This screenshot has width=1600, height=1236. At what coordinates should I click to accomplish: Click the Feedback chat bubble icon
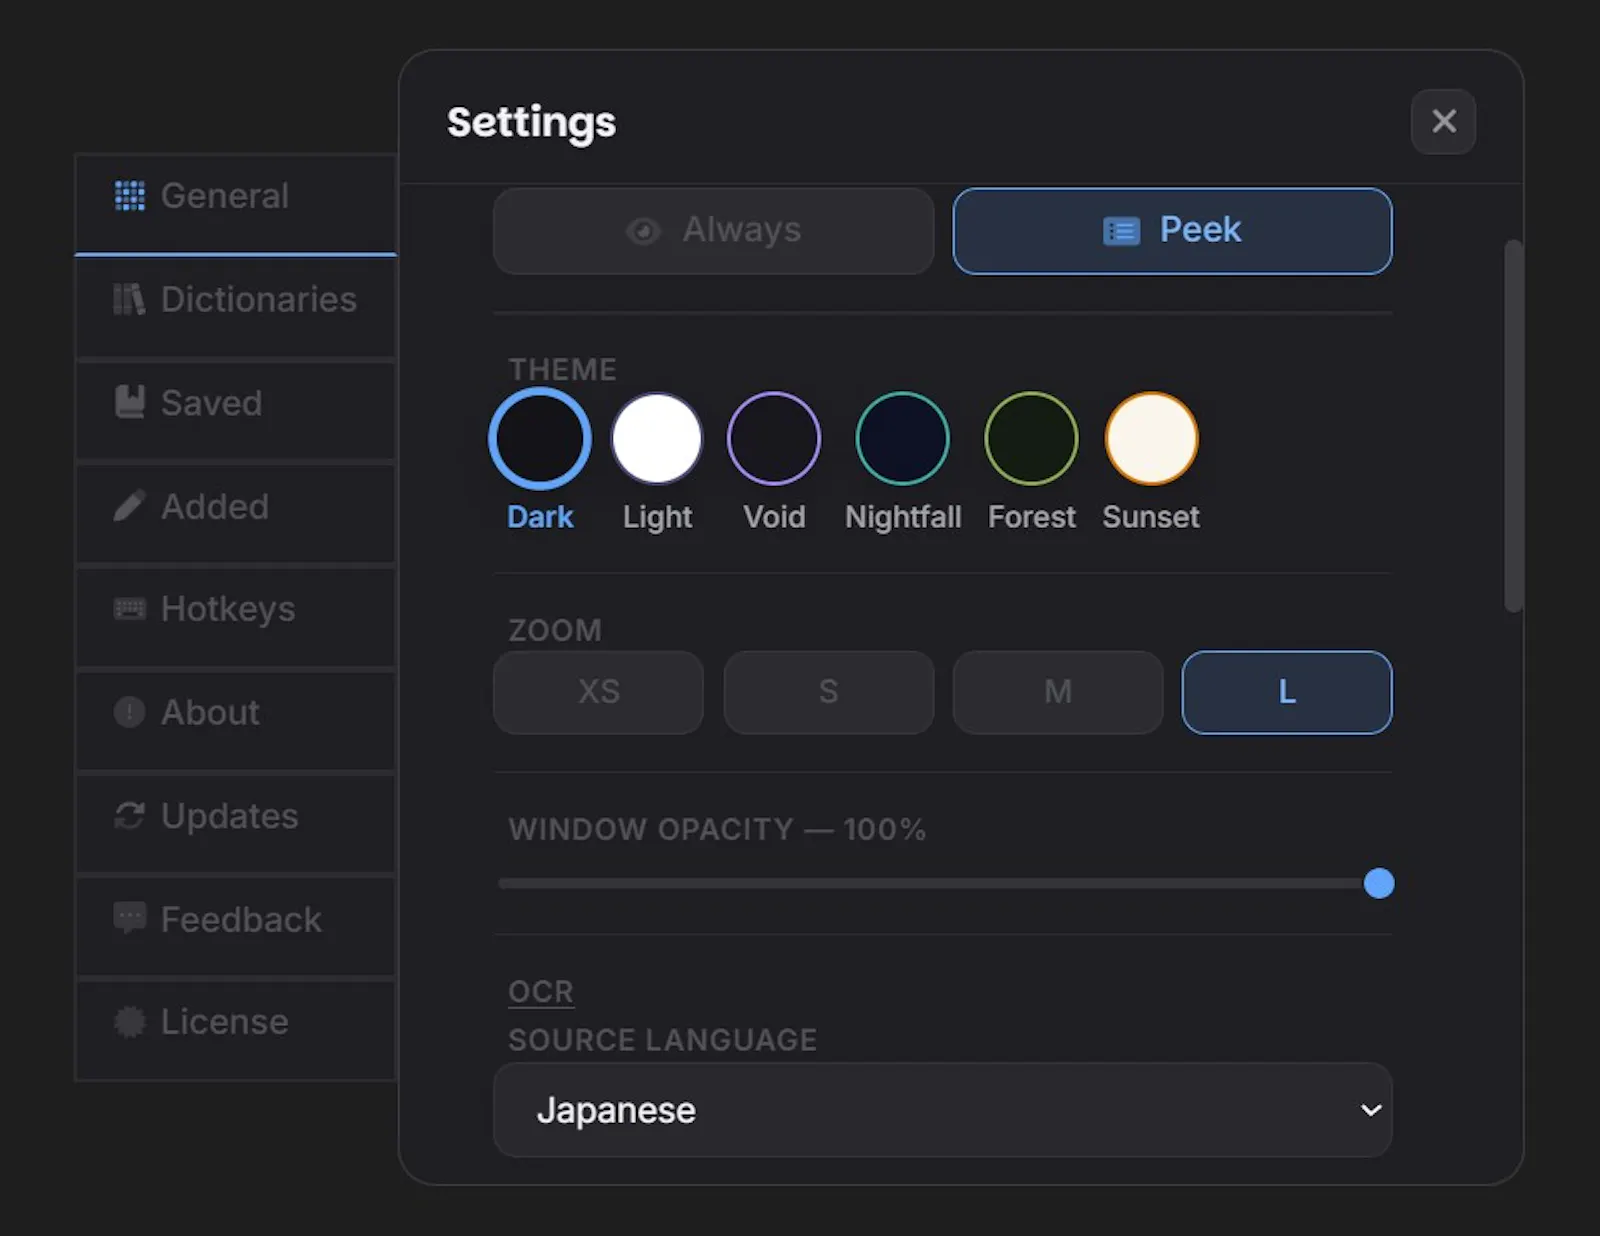(129, 918)
